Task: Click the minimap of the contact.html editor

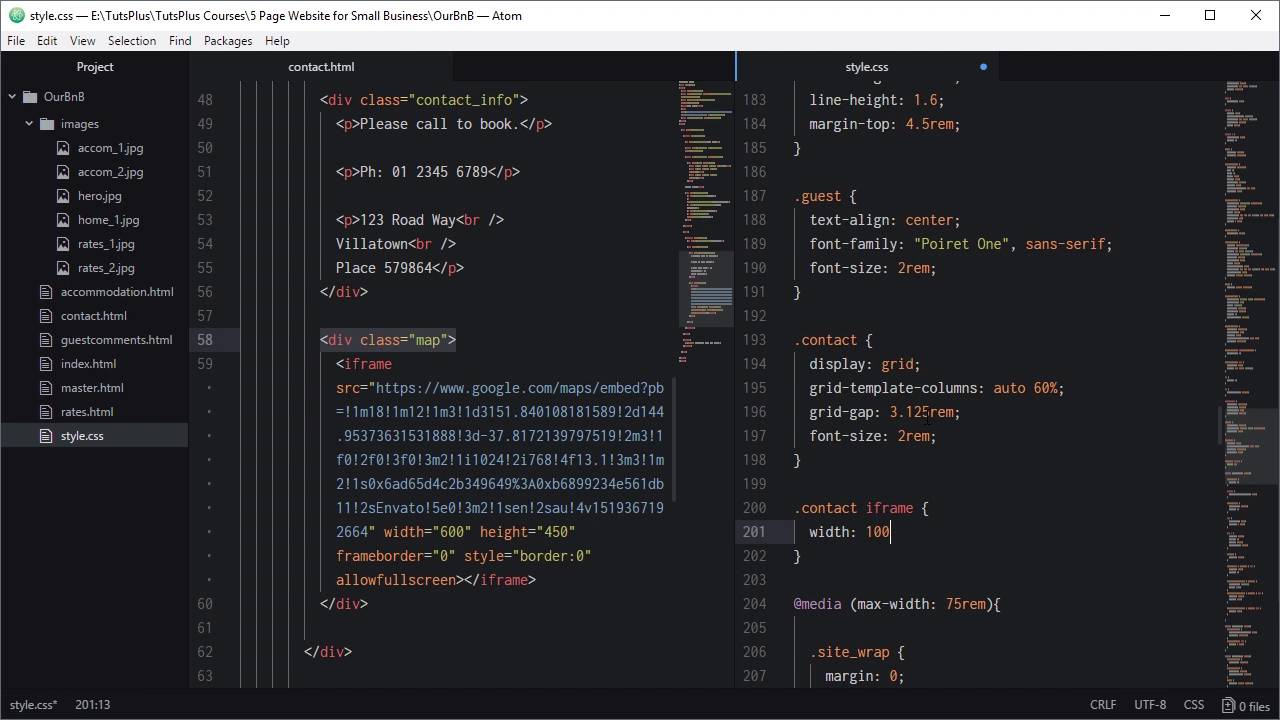Action: pos(705,220)
